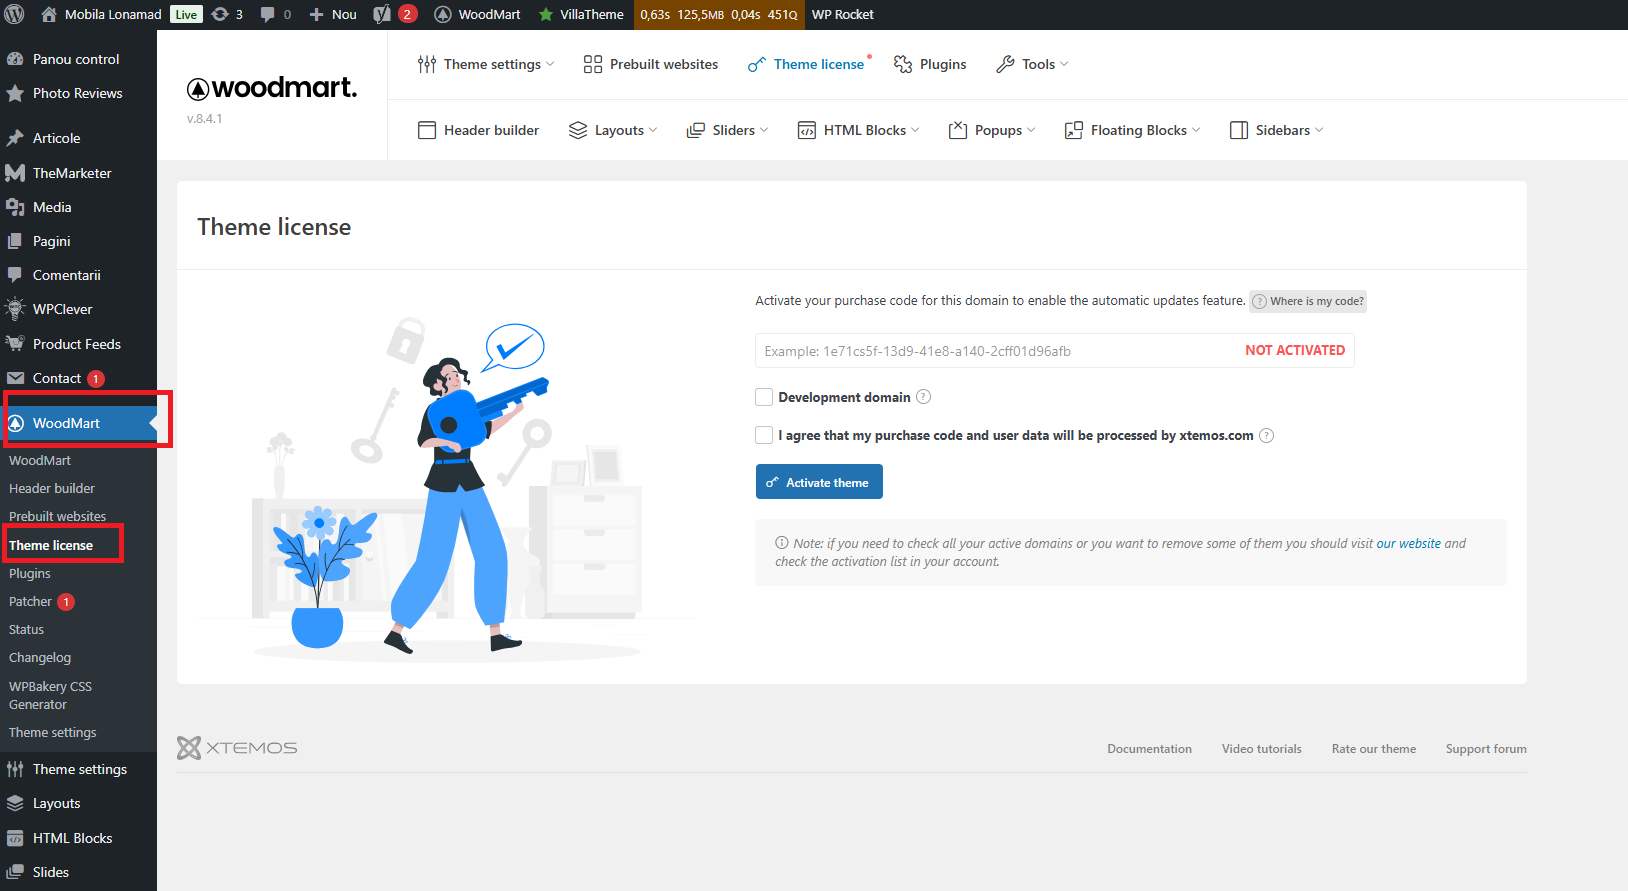Click the woodmart logo in header

point(272,88)
